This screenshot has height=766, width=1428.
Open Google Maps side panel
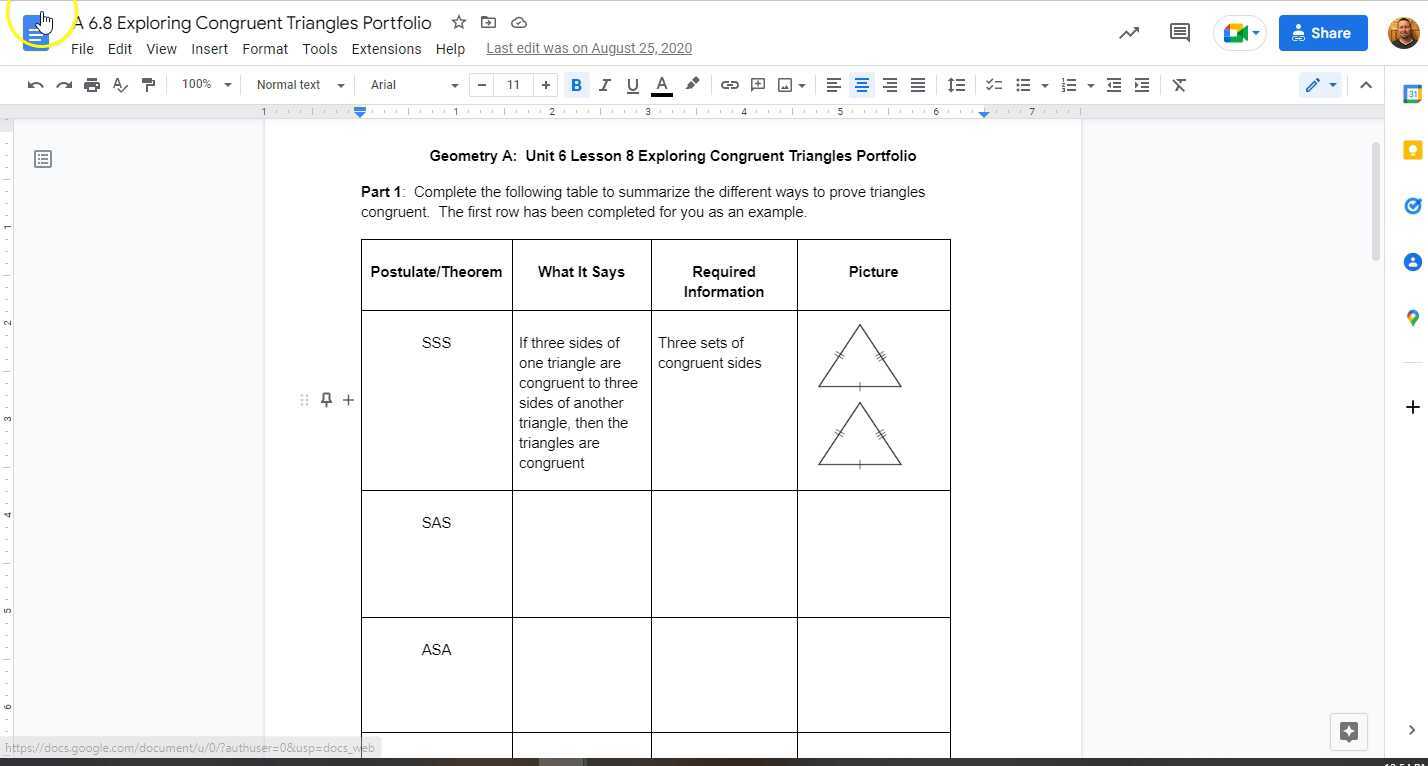[1412, 318]
